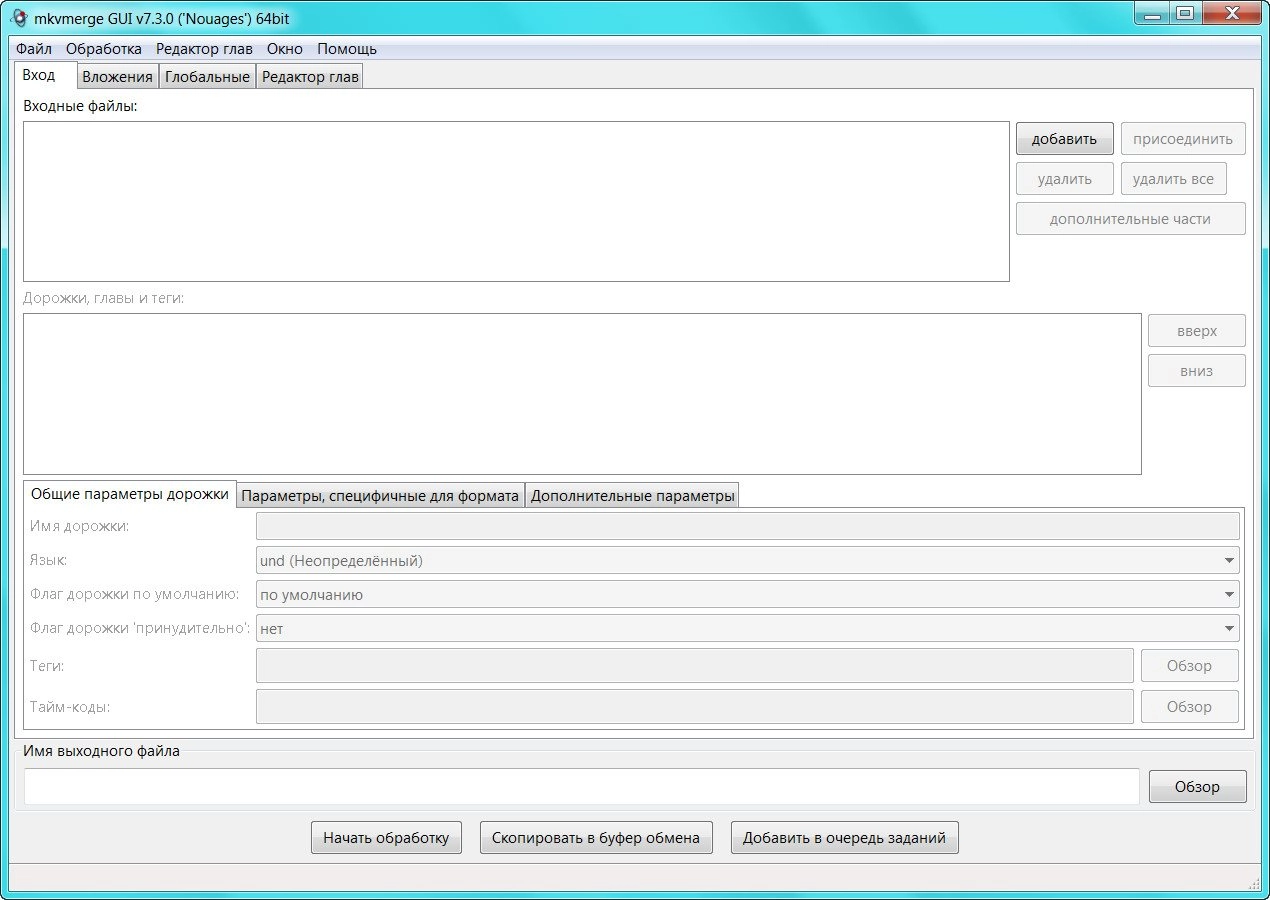Viewport: 1270px width, 900px height.
Task: Open the Обработка menu
Action: [x=104, y=48]
